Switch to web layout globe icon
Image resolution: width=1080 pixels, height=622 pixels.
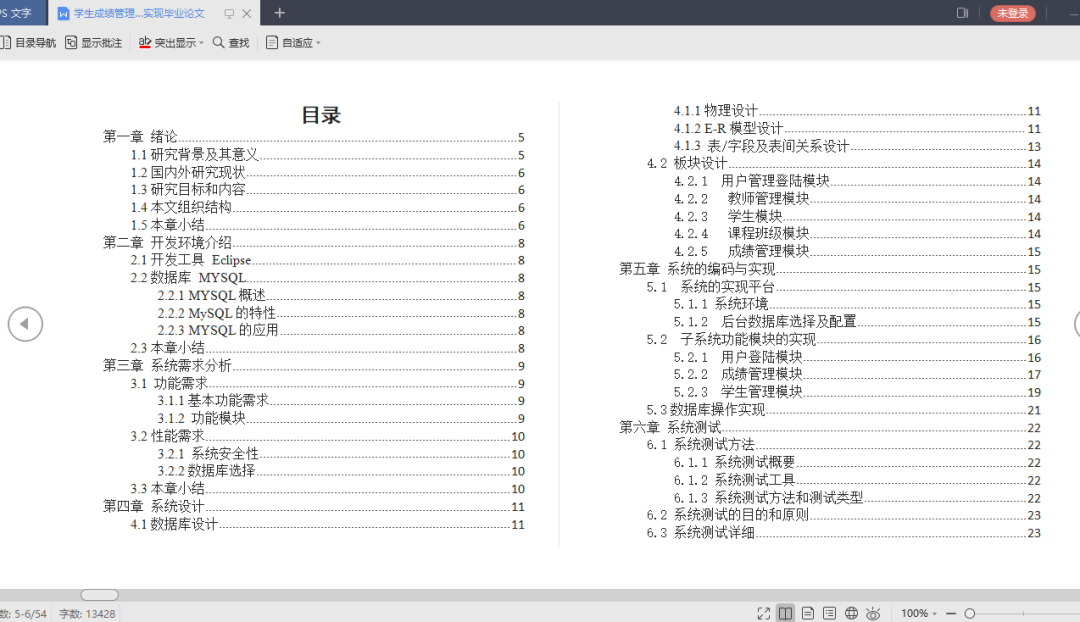[851, 613]
